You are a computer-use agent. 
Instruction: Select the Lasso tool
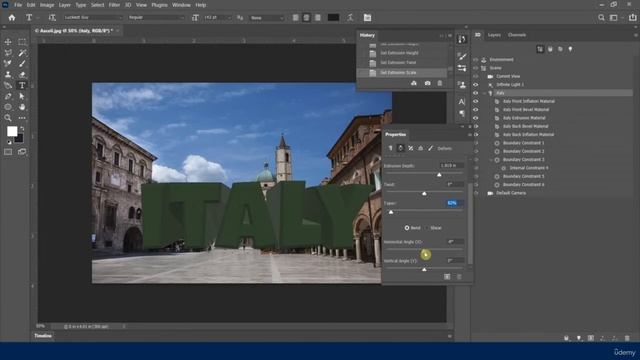click(8, 53)
